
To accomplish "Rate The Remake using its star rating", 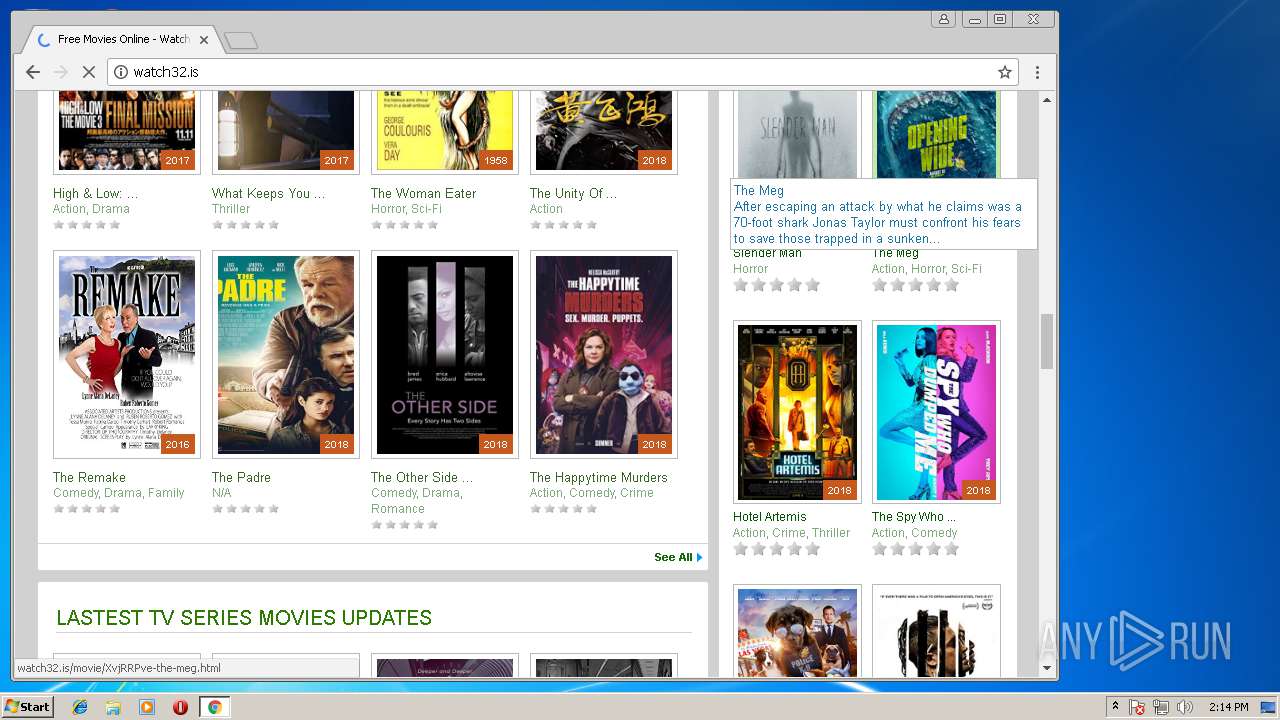I will (x=86, y=509).
